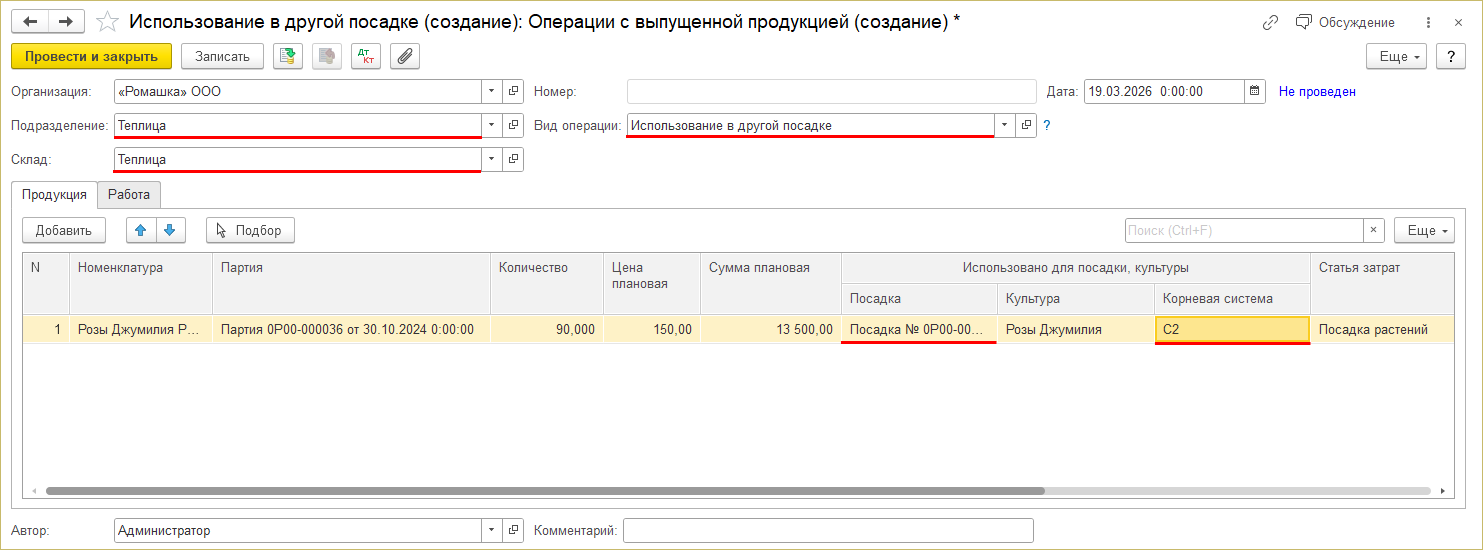Click Записать button
This screenshot has height=550, width=1483.
tap(222, 57)
